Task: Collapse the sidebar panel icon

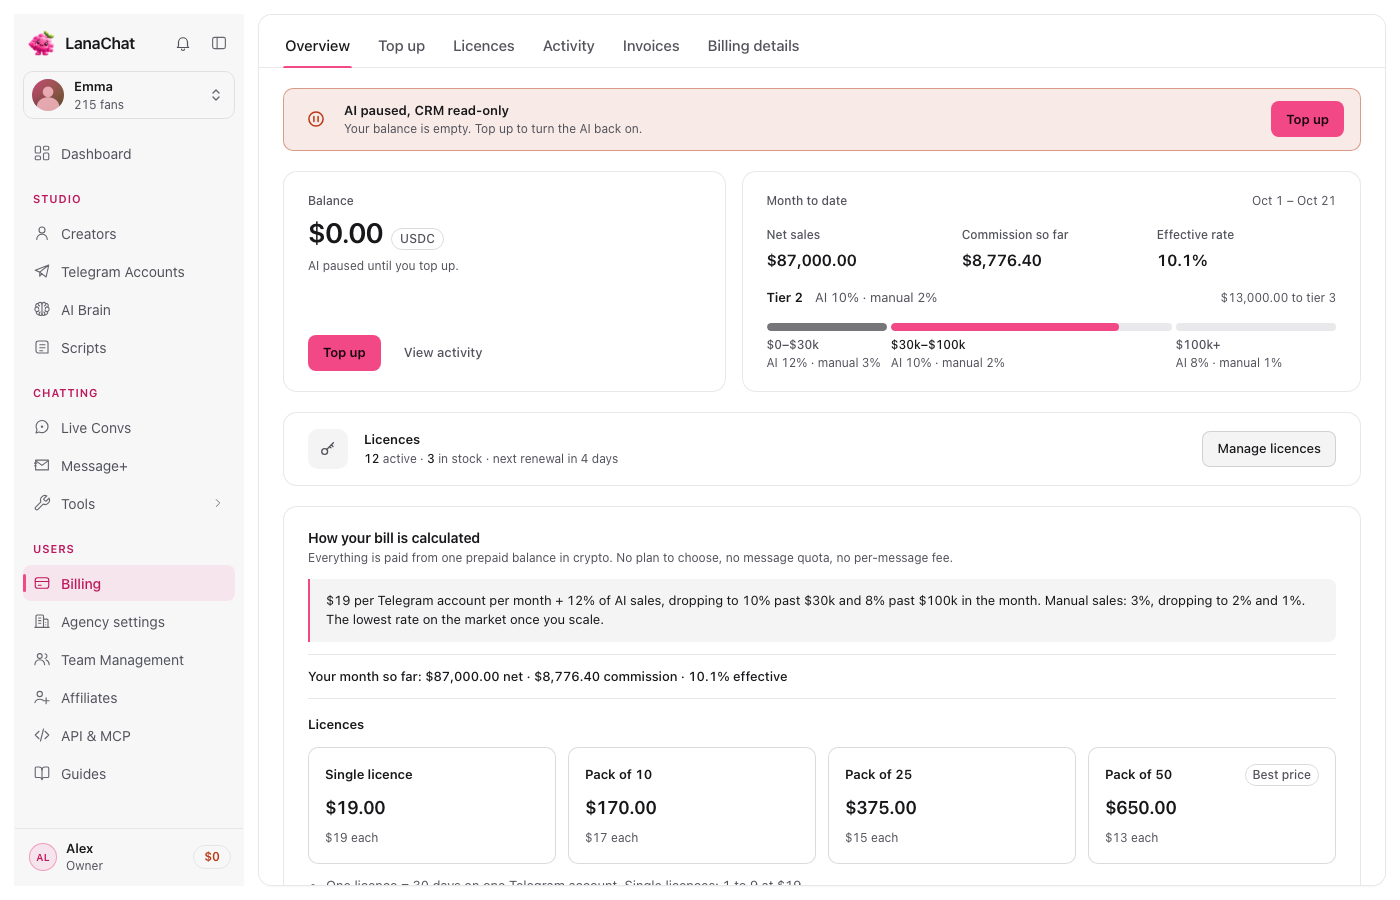Action: [x=219, y=43]
